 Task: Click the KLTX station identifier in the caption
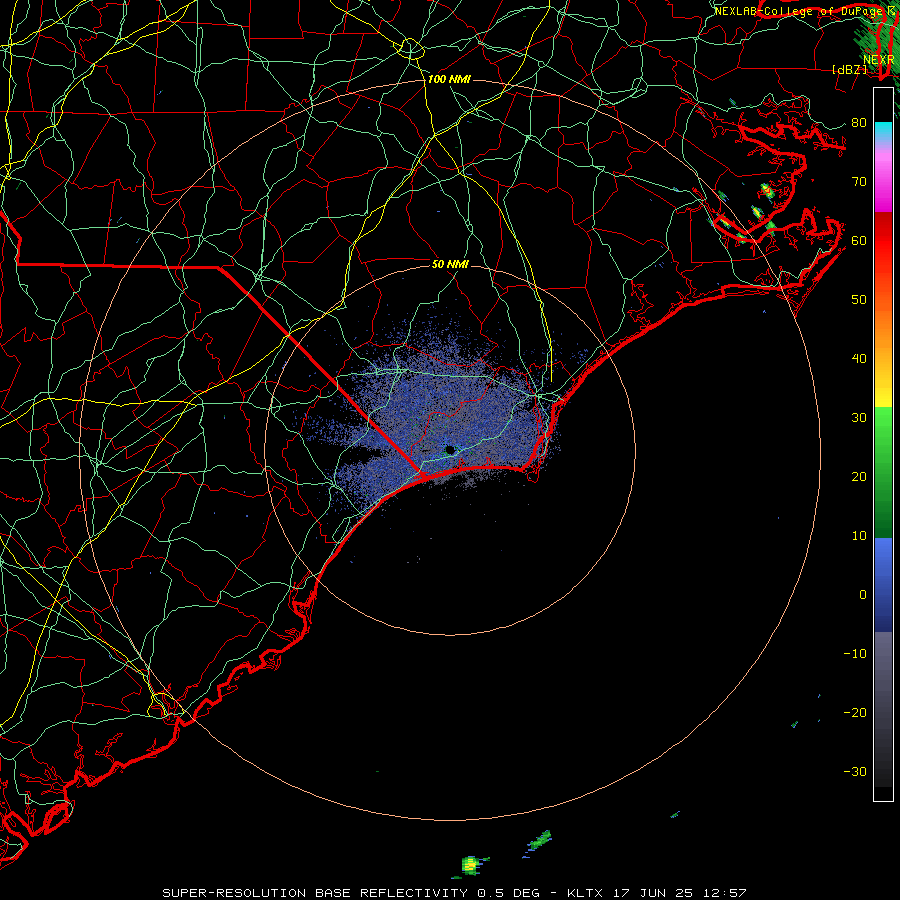(x=585, y=893)
